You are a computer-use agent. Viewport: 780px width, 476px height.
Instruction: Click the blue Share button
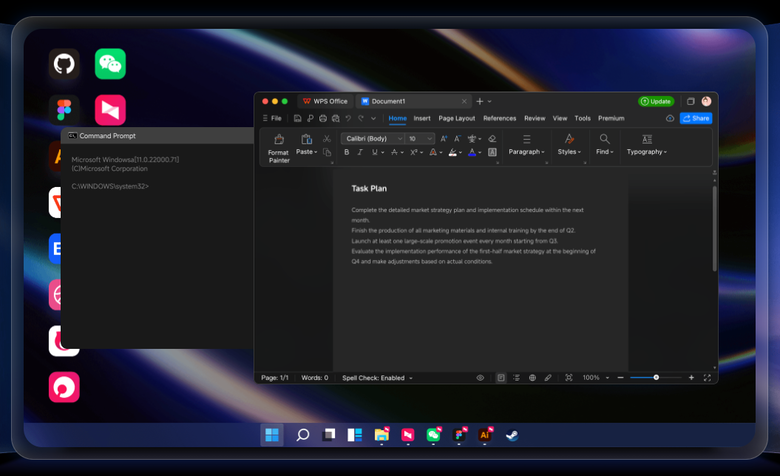pos(696,118)
